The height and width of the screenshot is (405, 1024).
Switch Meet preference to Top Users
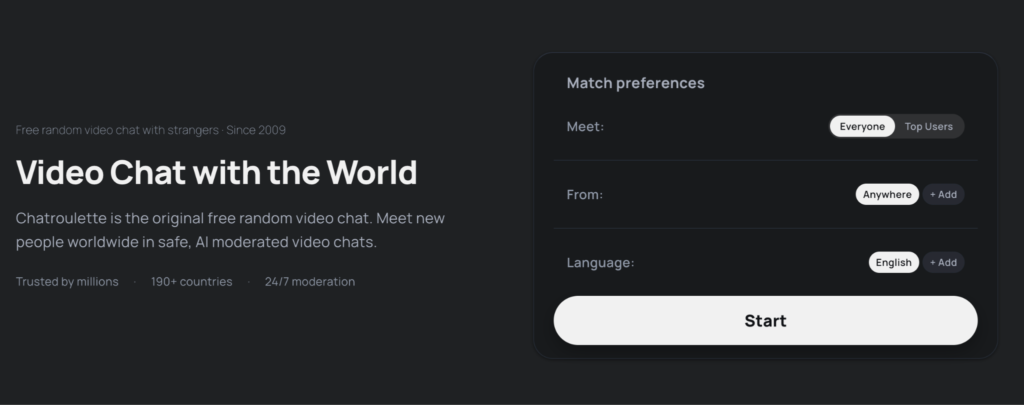tap(928, 127)
